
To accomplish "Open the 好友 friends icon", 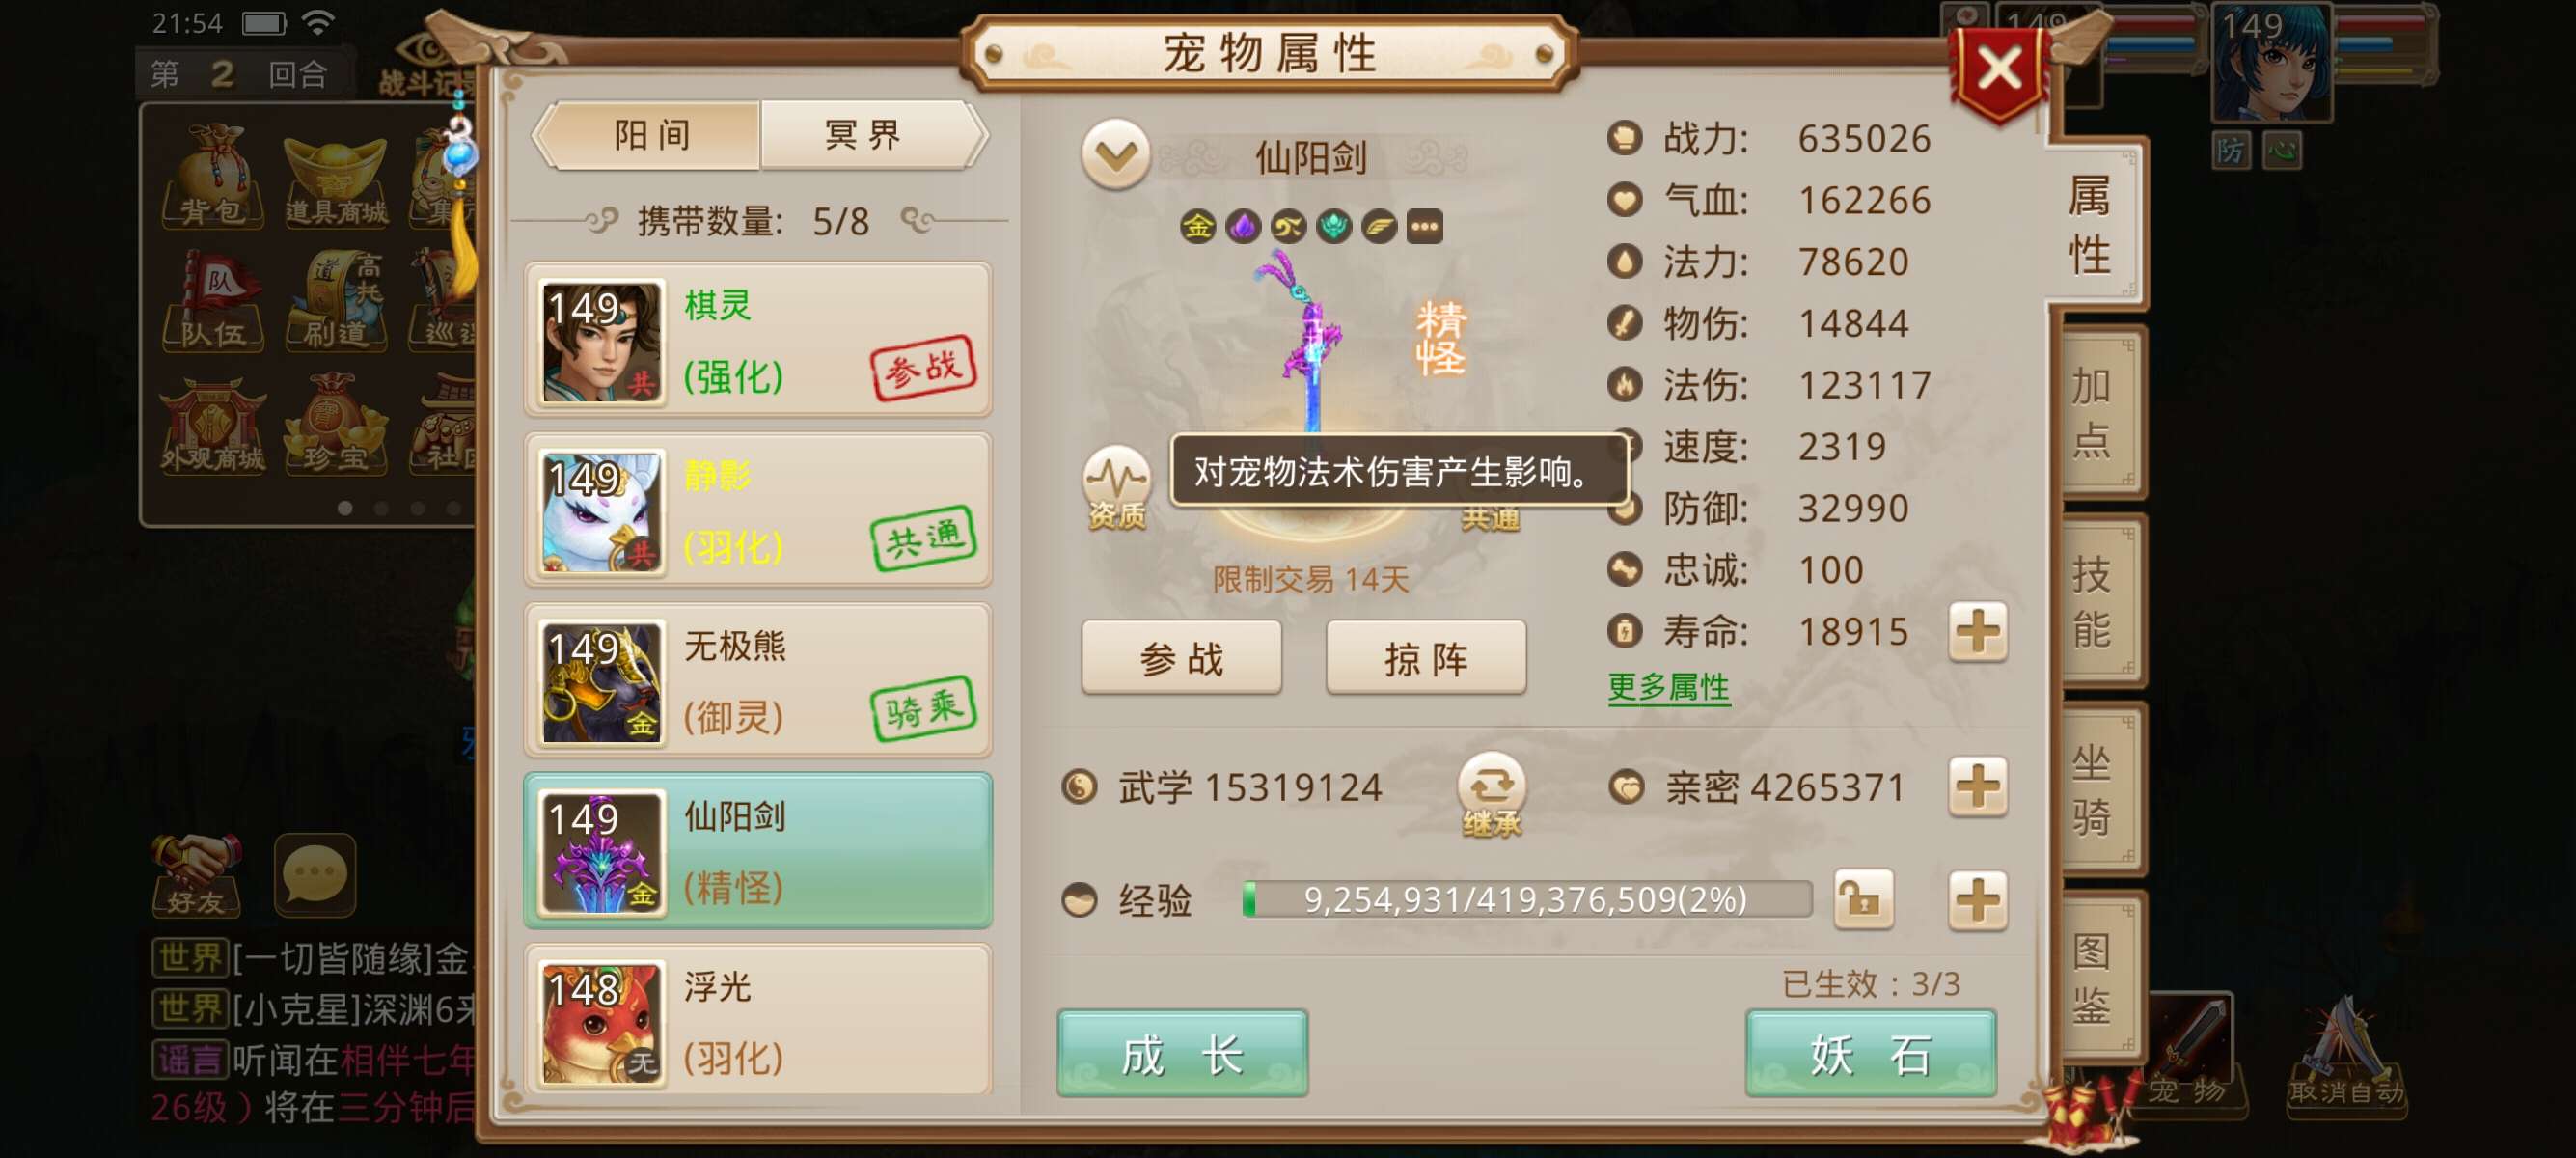I will click(x=196, y=875).
